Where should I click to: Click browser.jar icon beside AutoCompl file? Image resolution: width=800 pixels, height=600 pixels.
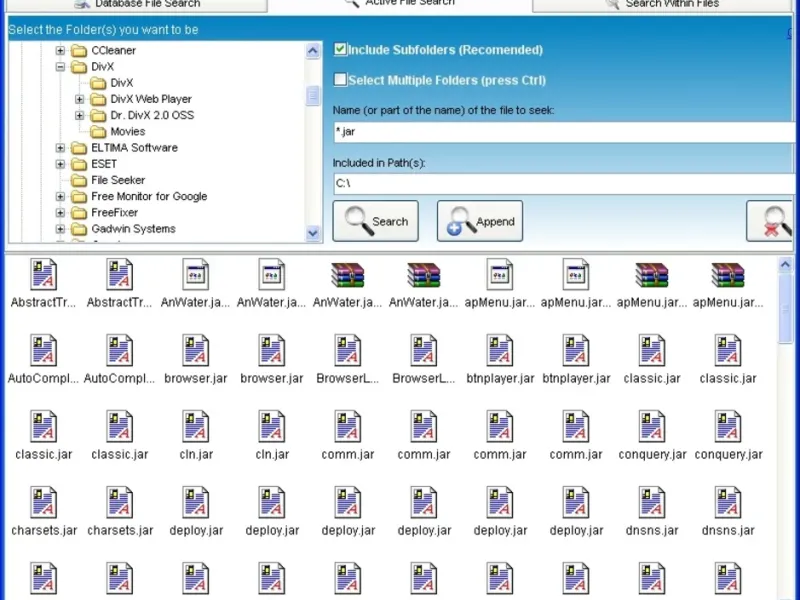pyautogui.click(x=195, y=351)
